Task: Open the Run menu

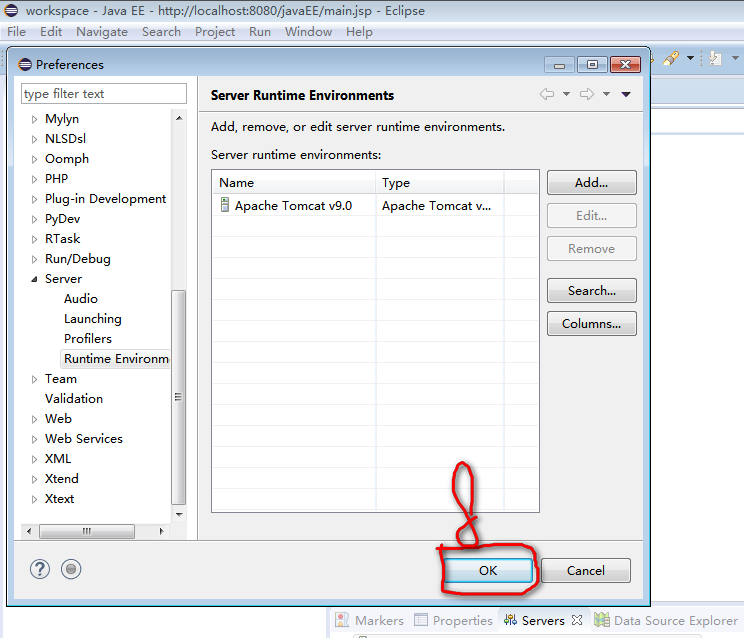Action: 260,31
